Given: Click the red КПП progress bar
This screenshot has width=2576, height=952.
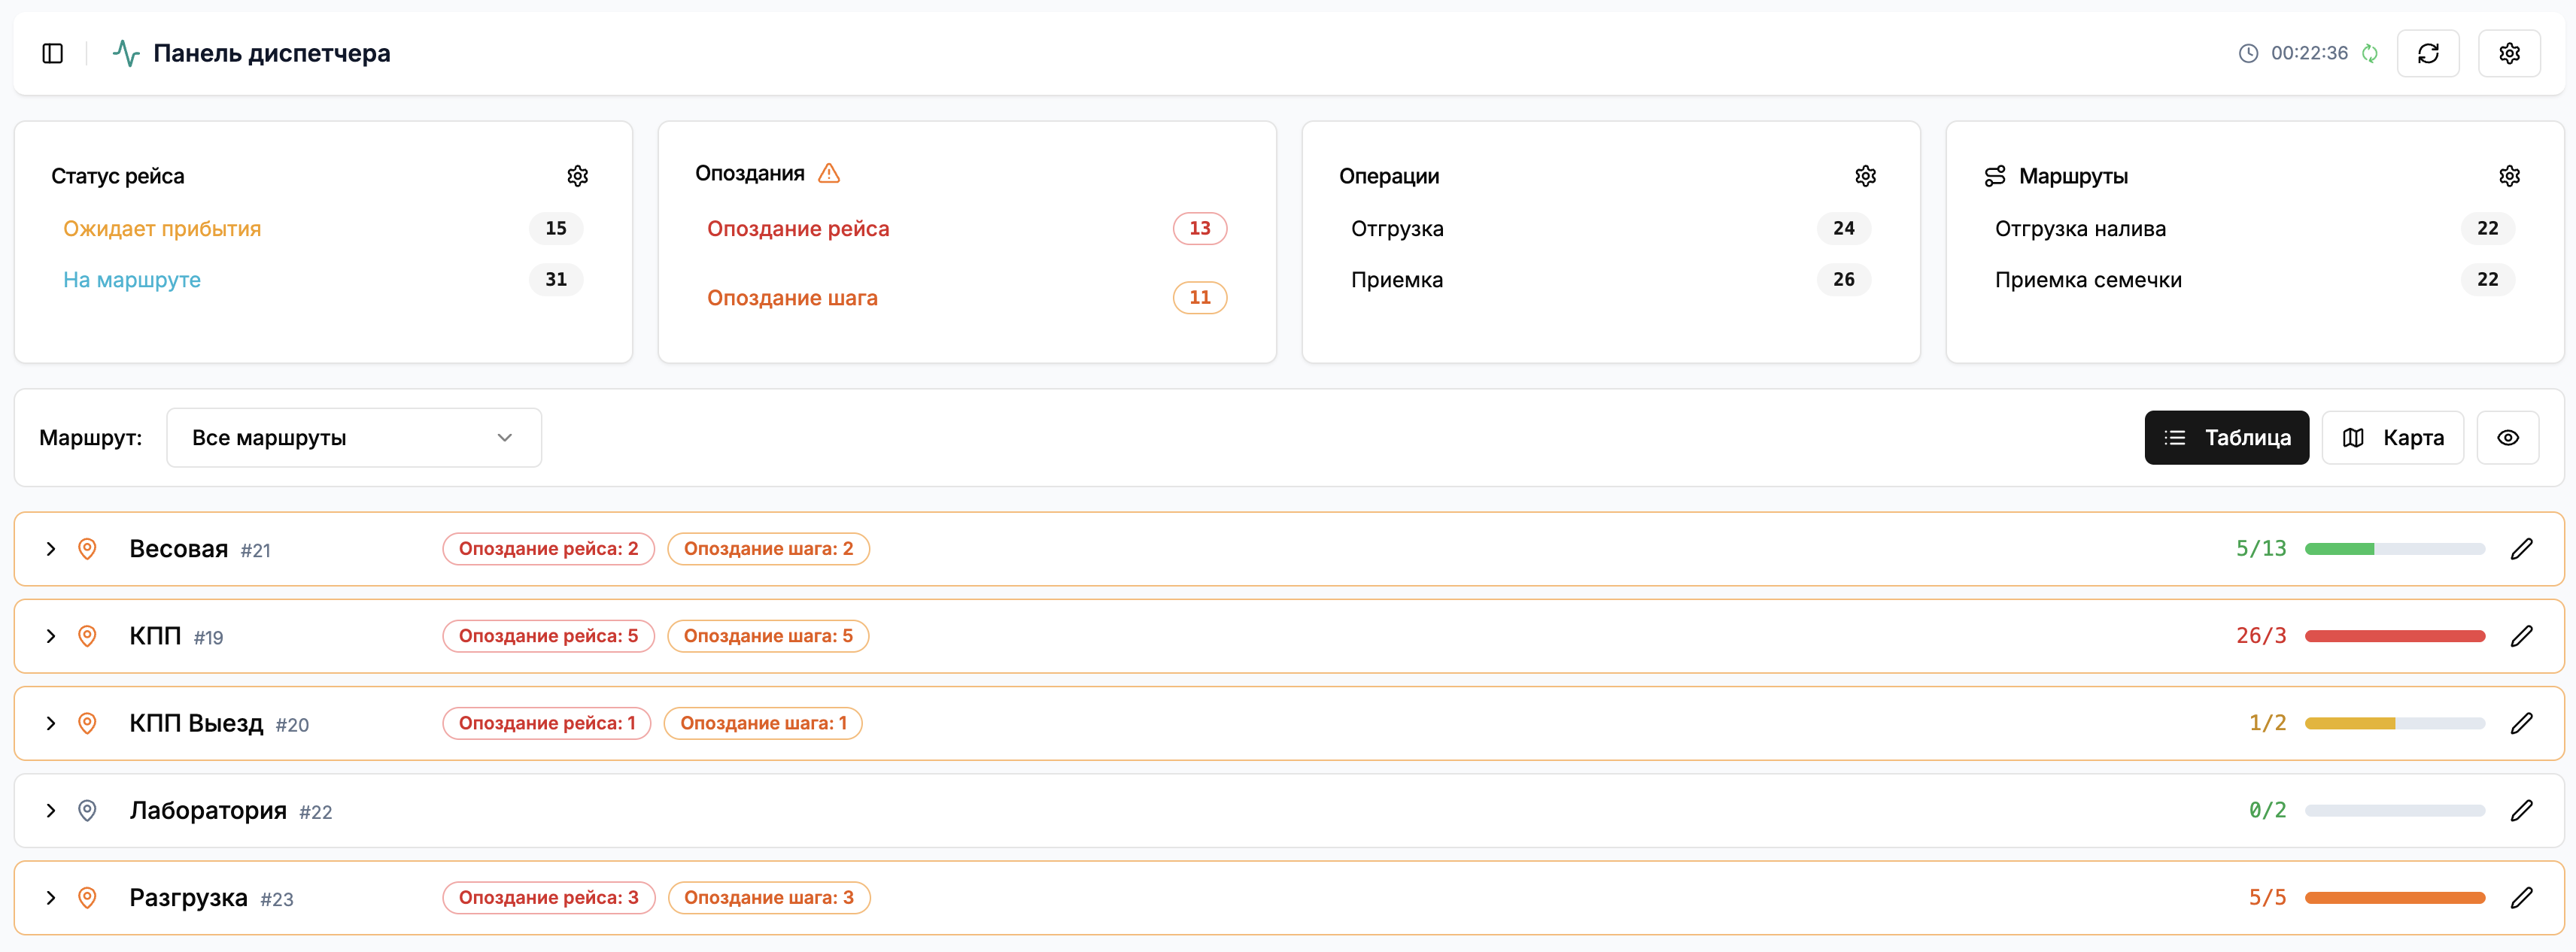Looking at the screenshot, I should 2394,636.
